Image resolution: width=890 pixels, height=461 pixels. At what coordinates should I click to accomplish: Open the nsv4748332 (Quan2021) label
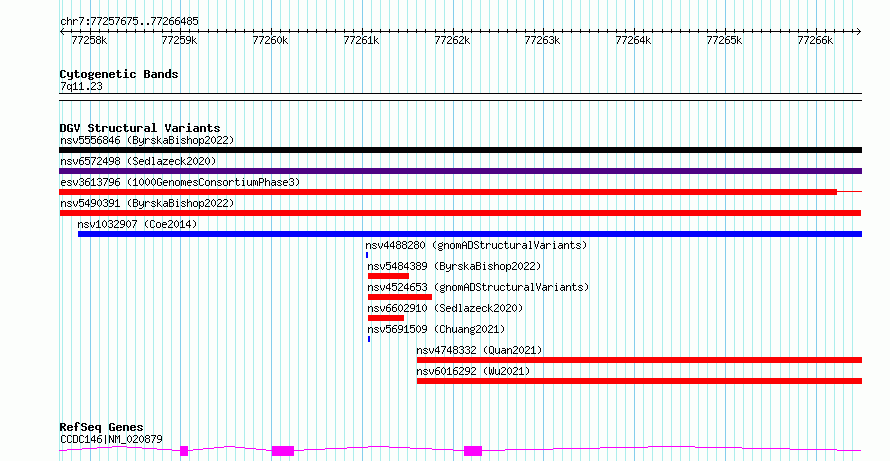480,350
